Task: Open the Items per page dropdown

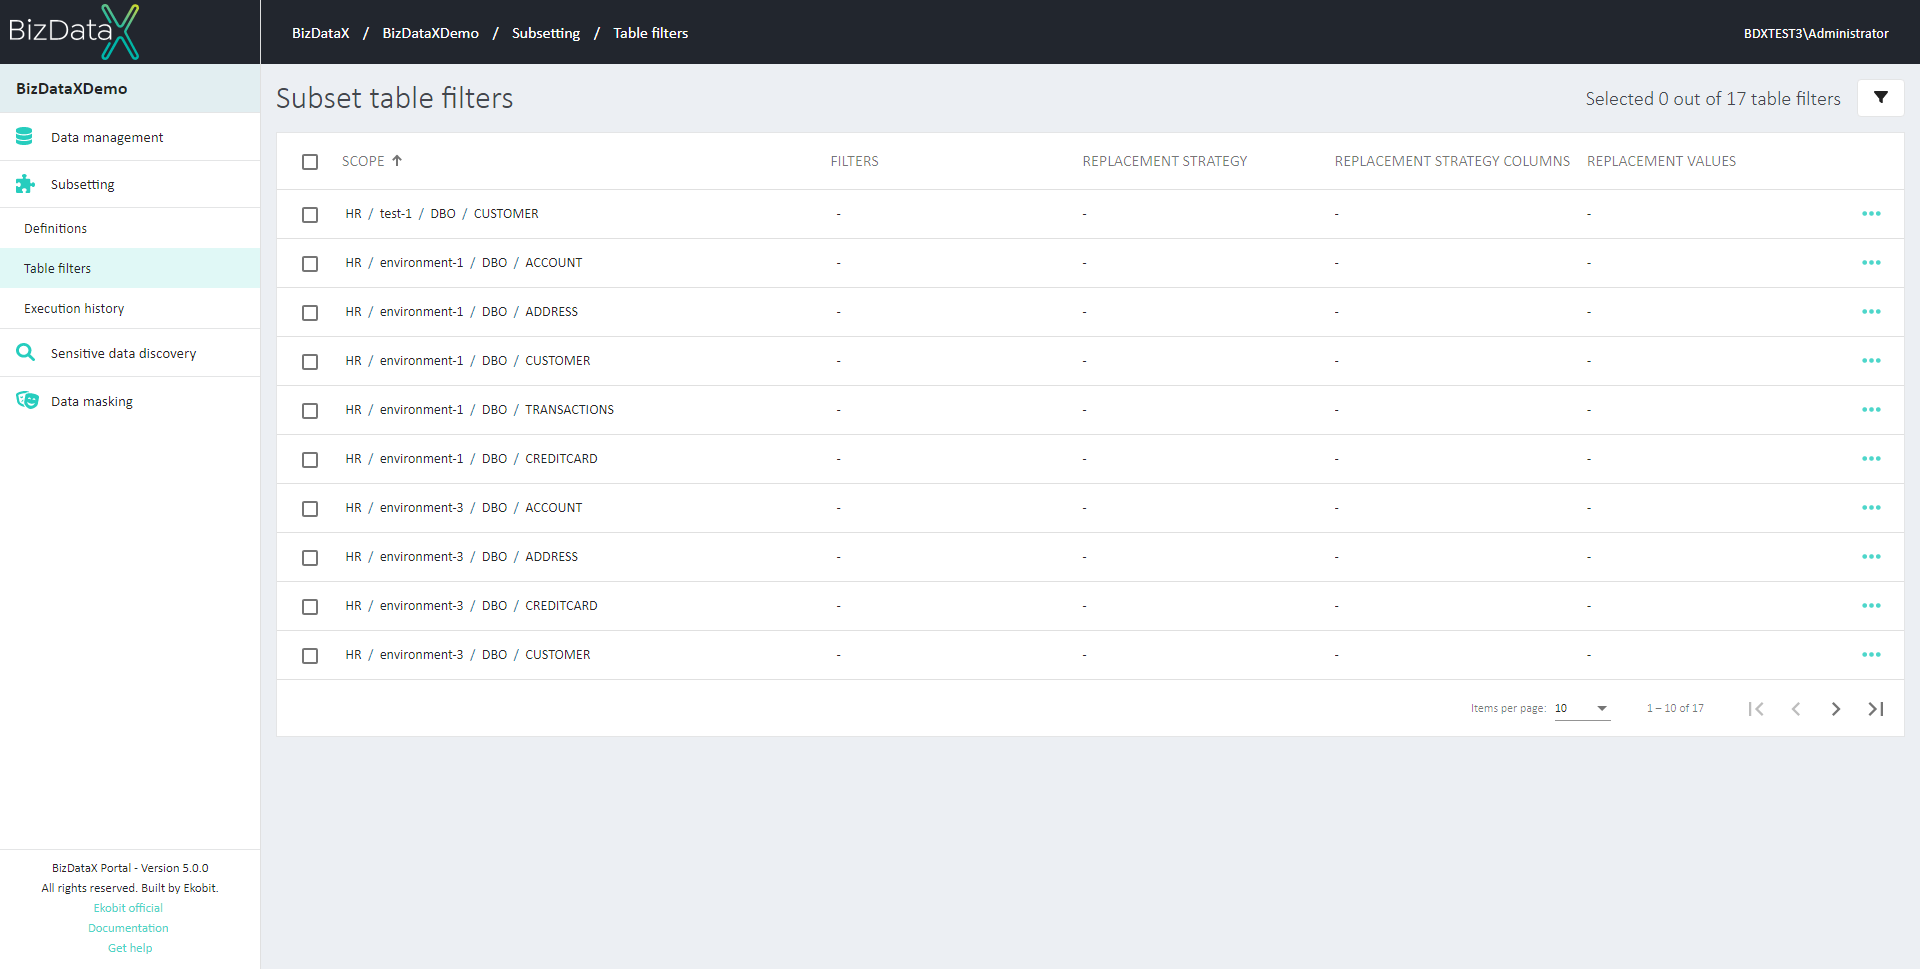Action: (1582, 708)
